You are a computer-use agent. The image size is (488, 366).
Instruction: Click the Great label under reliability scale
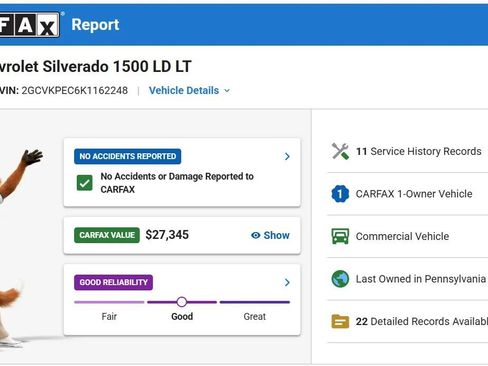click(x=255, y=316)
